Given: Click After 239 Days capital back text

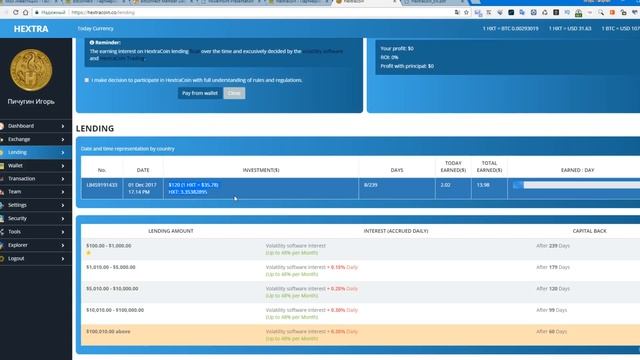Looking at the screenshot, I should pos(553,246).
